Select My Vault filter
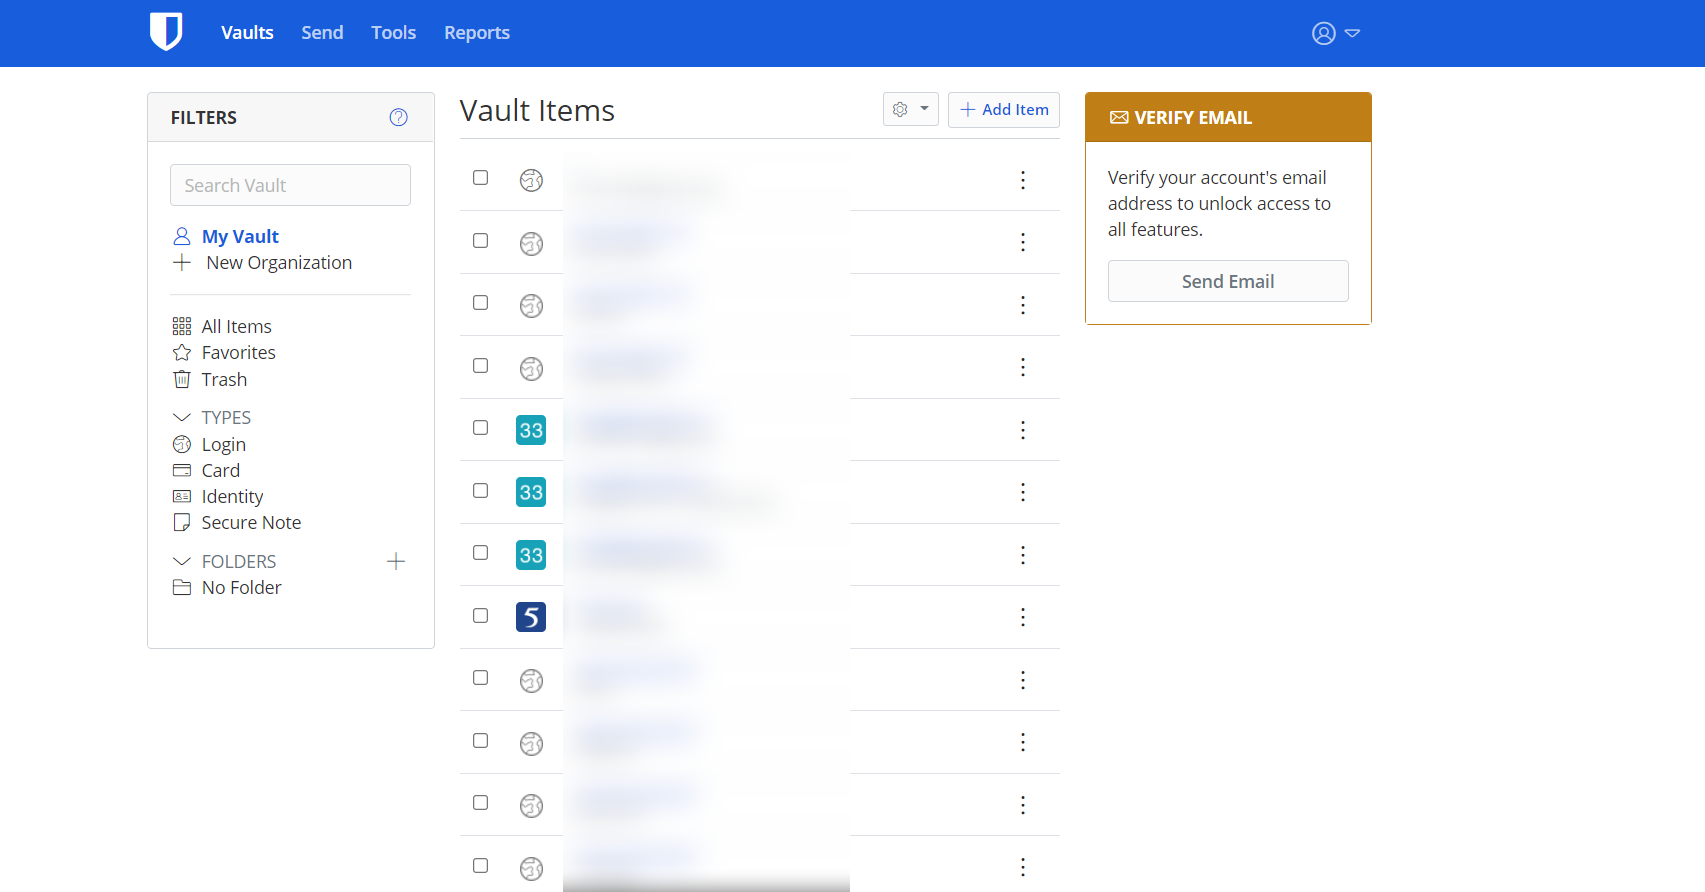 click(240, 236)
